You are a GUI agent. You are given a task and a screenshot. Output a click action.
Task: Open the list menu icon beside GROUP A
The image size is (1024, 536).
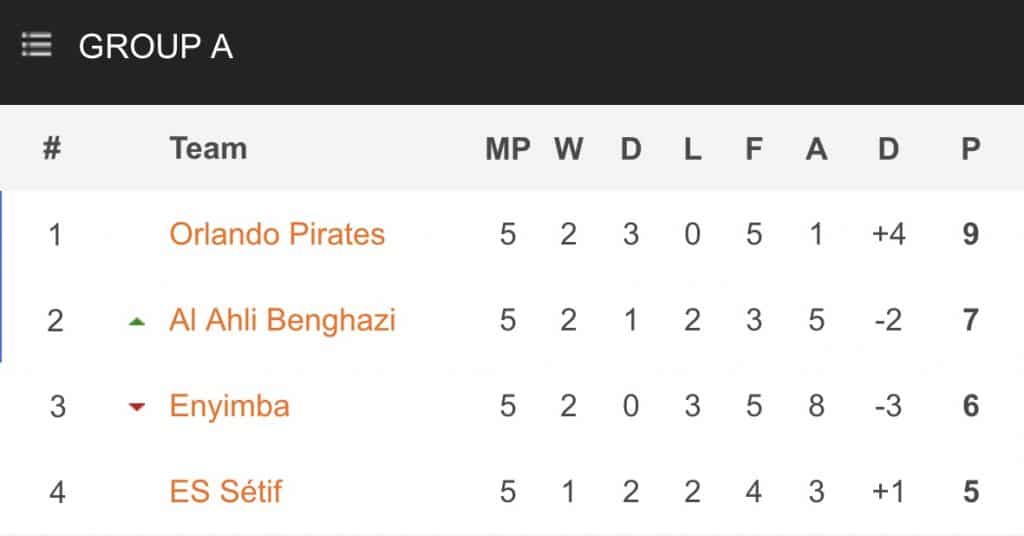coord(36,45)
